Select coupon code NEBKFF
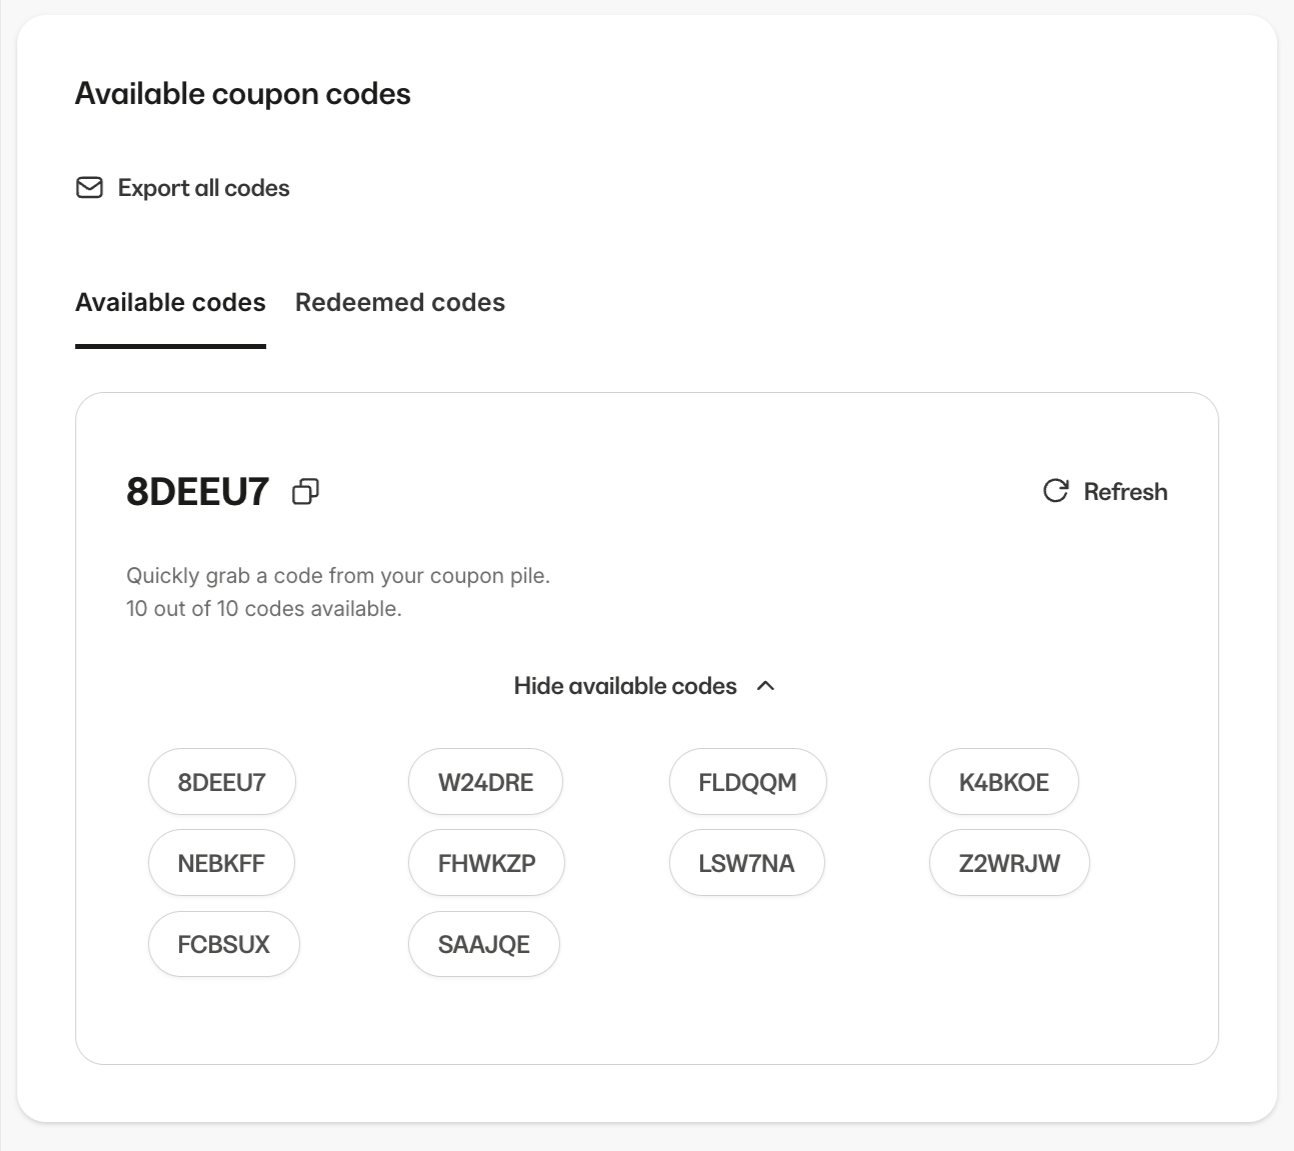 coord(221,862)
